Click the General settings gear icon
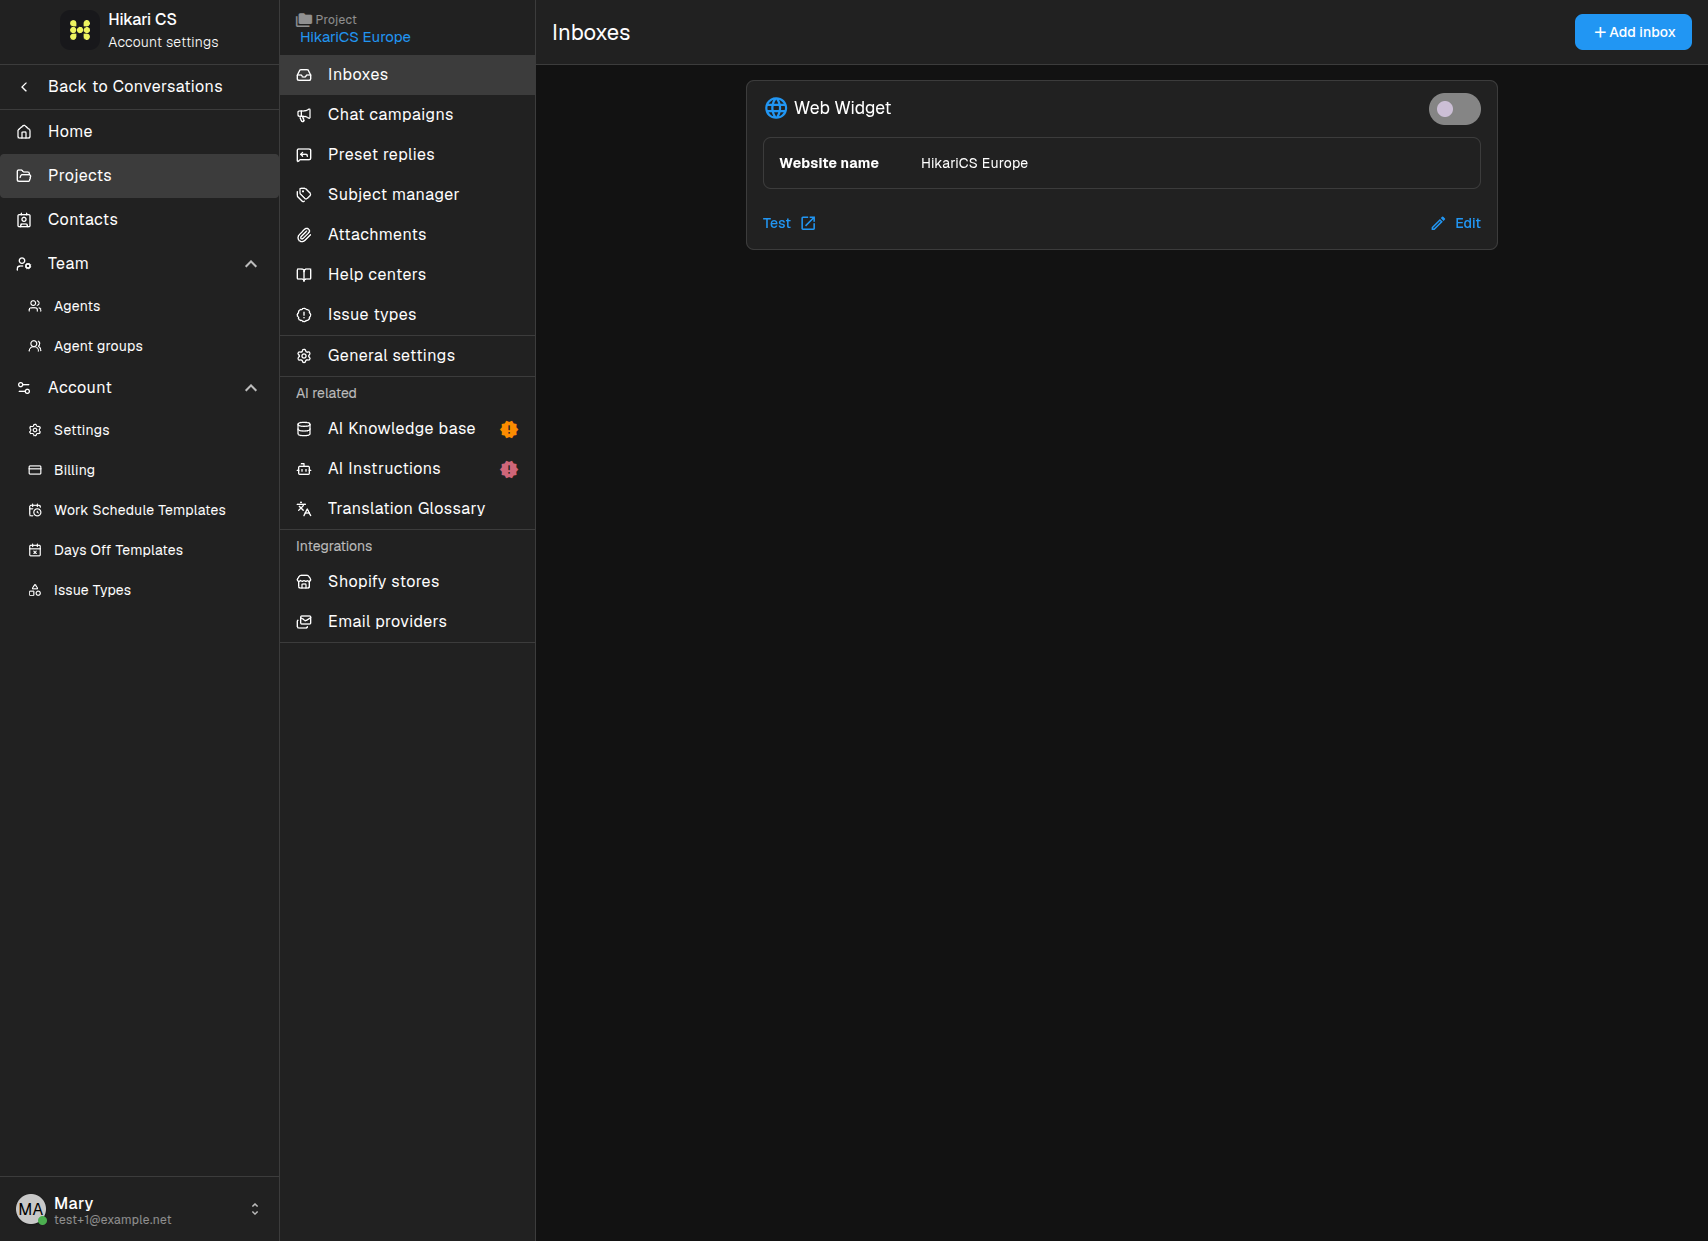 point(304,356)
